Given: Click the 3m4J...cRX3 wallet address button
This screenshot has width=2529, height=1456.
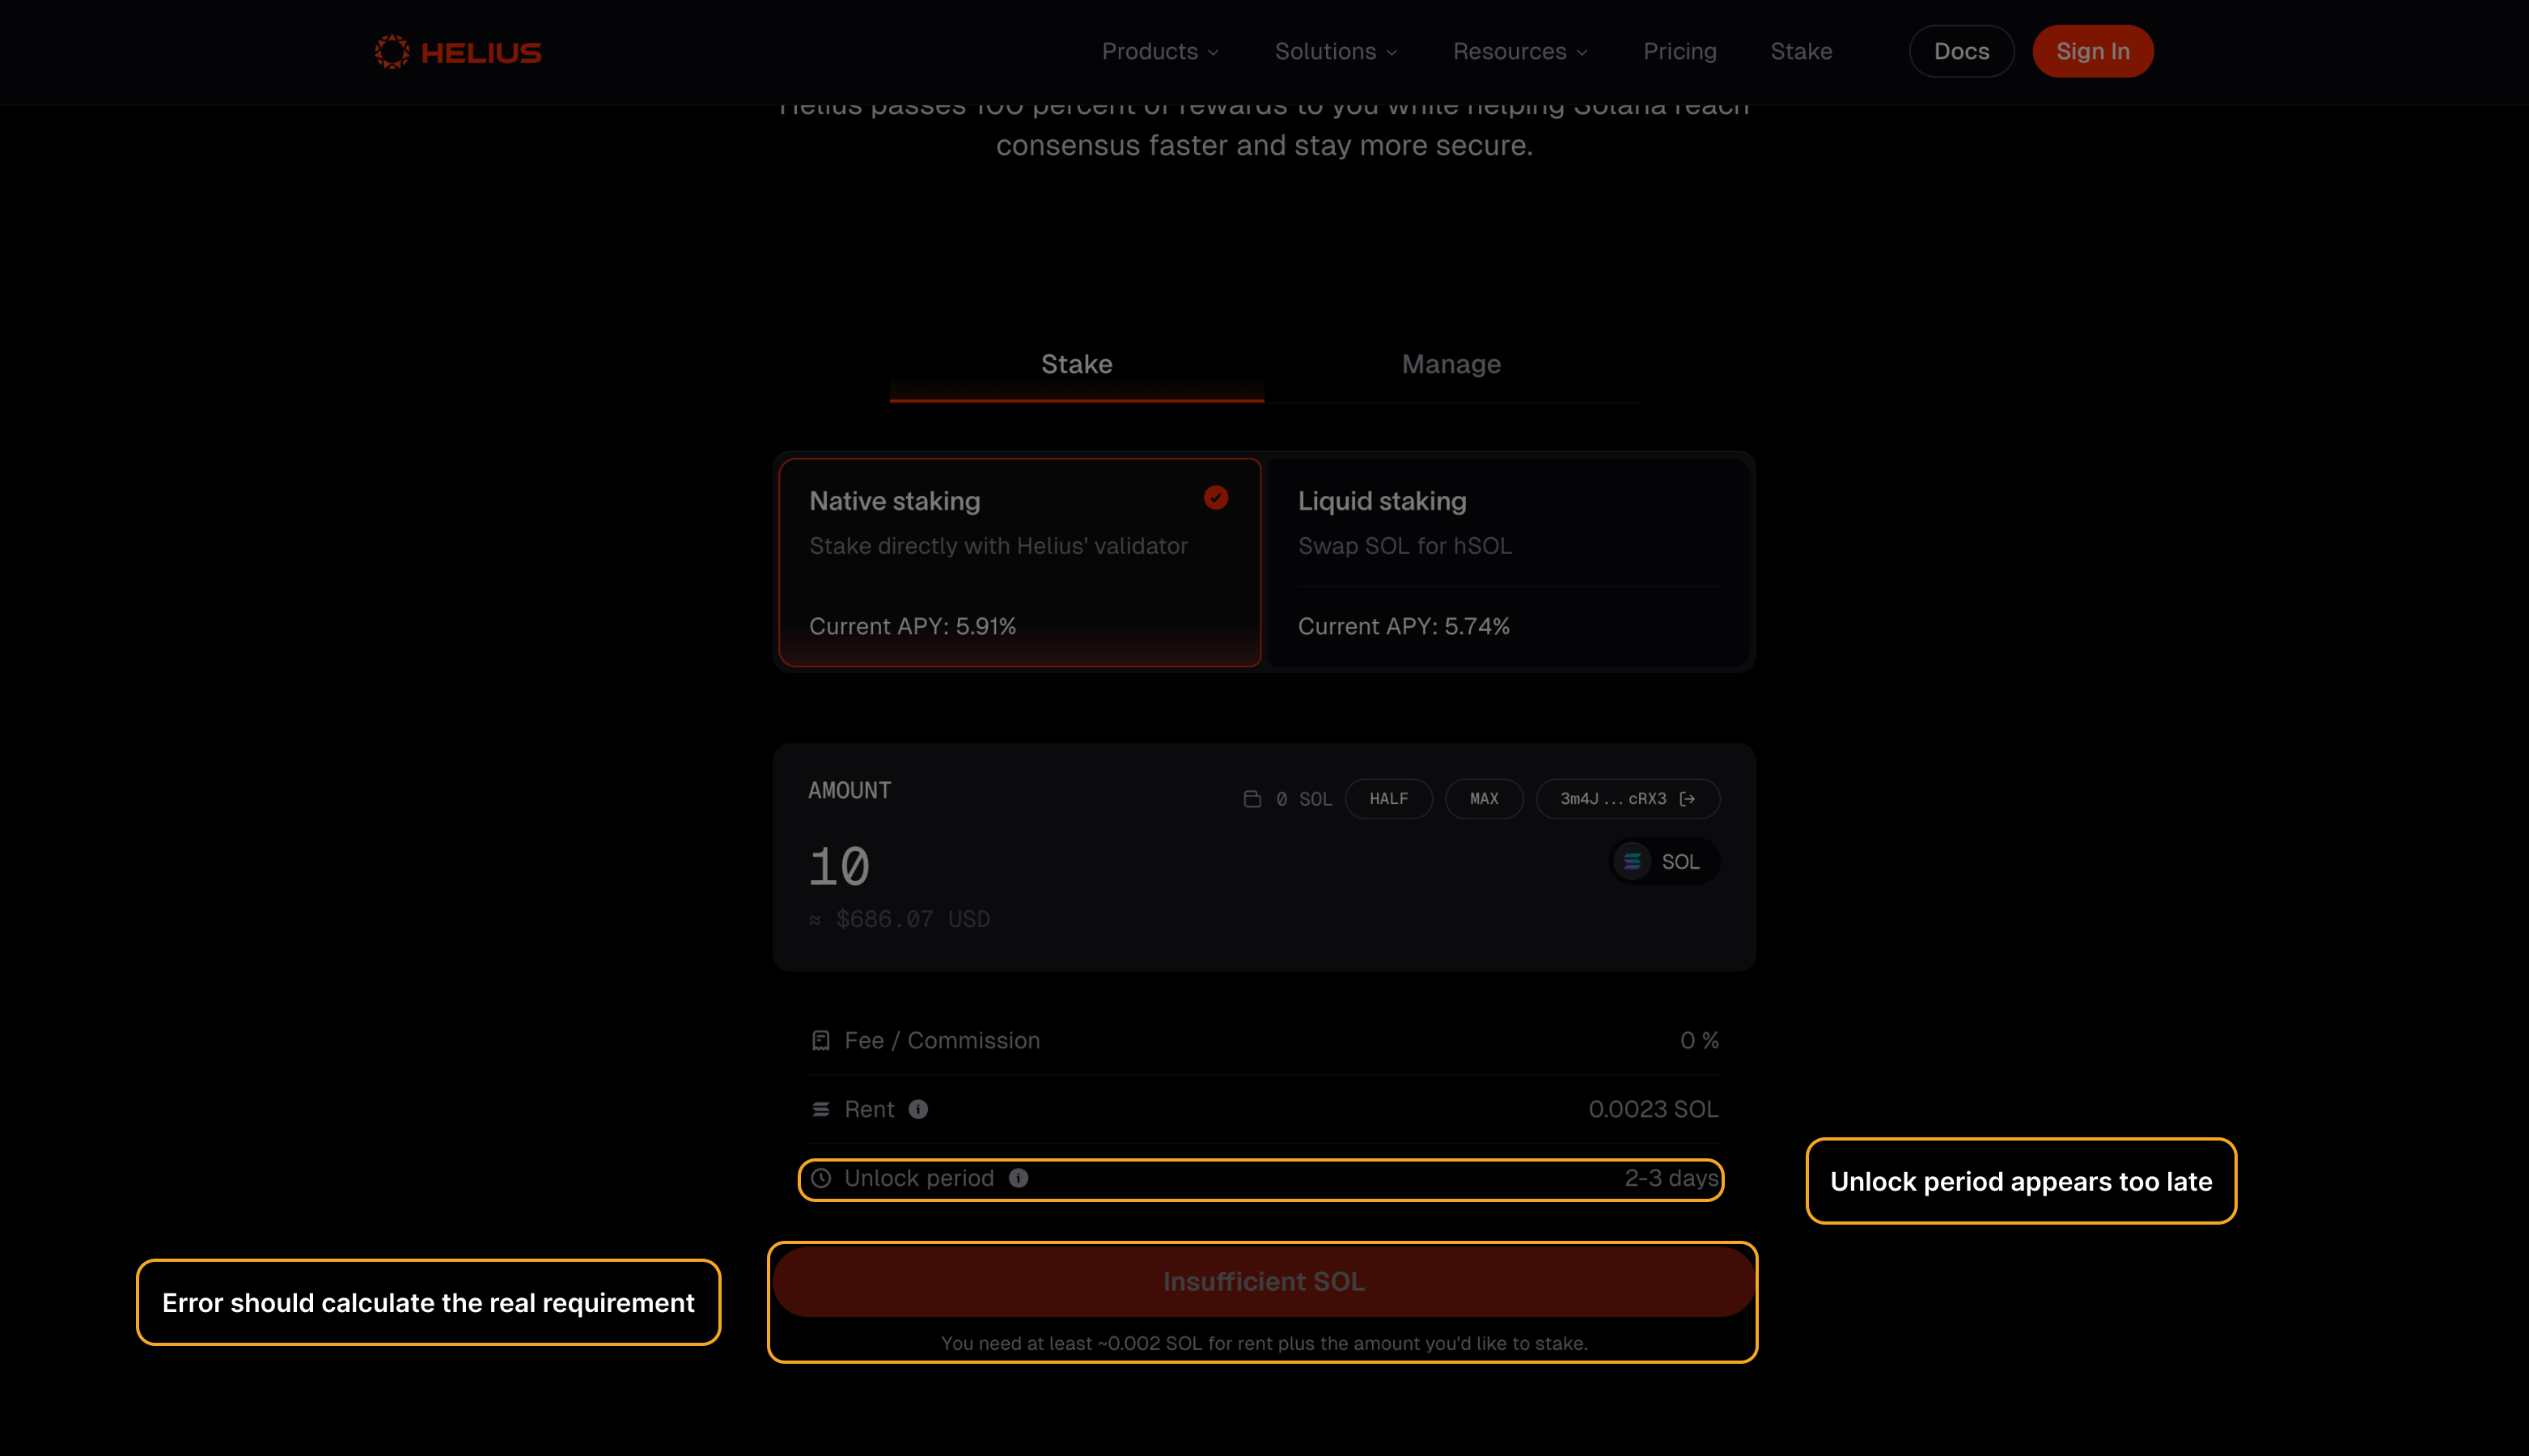Looking at the screenshot, I should pos(1628,799).
